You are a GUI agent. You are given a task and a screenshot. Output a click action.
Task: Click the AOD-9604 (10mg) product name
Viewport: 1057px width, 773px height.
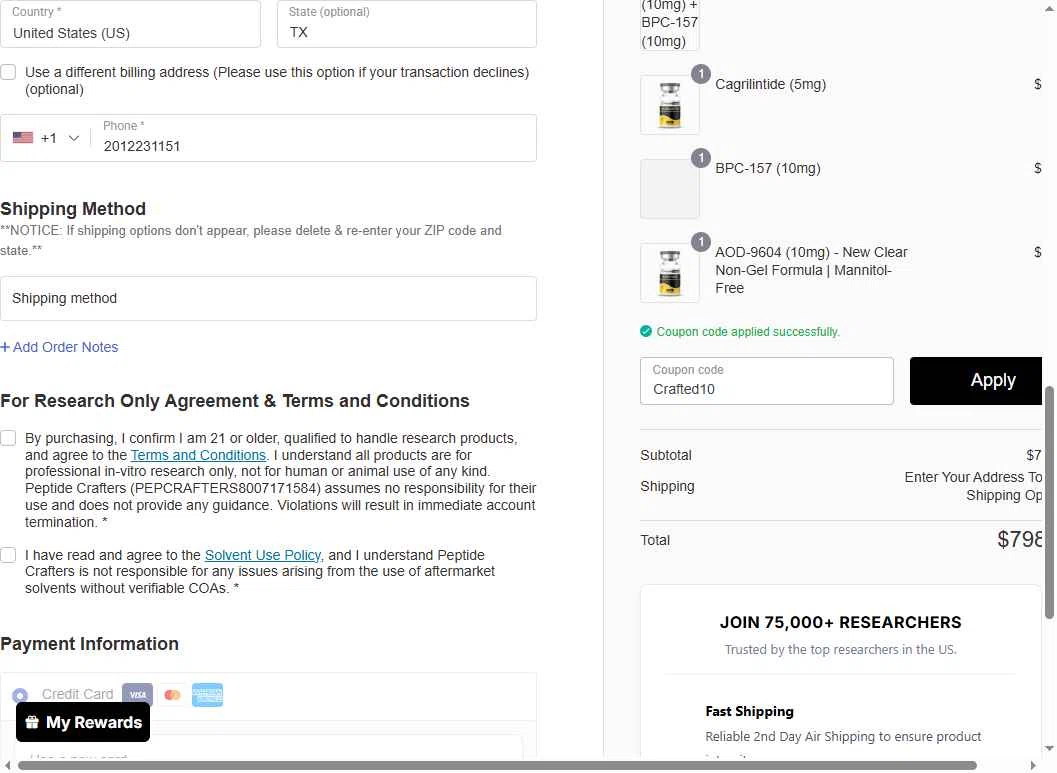click(x=812, y=270)
